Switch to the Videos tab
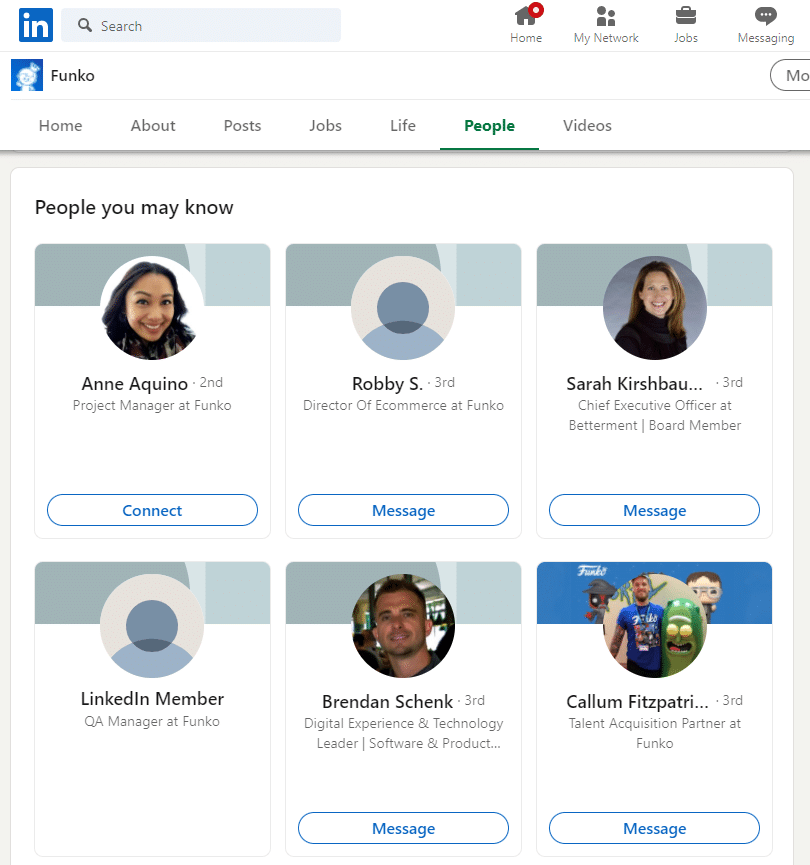 587,126
